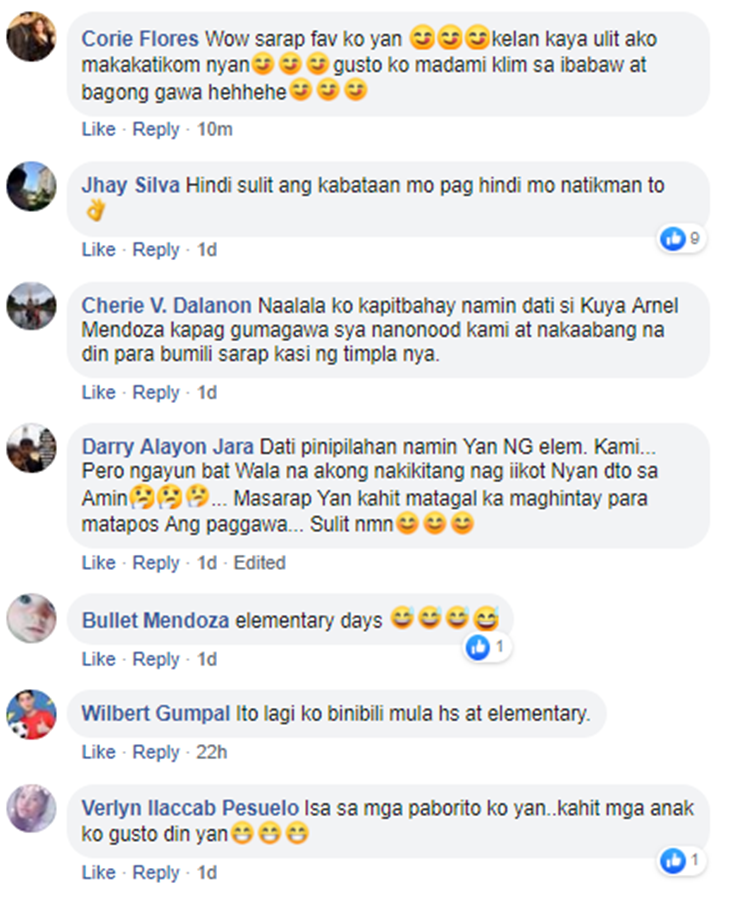The height and width of the screenshot is (900, 750).
Task: Open the 22h timestamp of Wilbert's comment
Action: point(212,752)
